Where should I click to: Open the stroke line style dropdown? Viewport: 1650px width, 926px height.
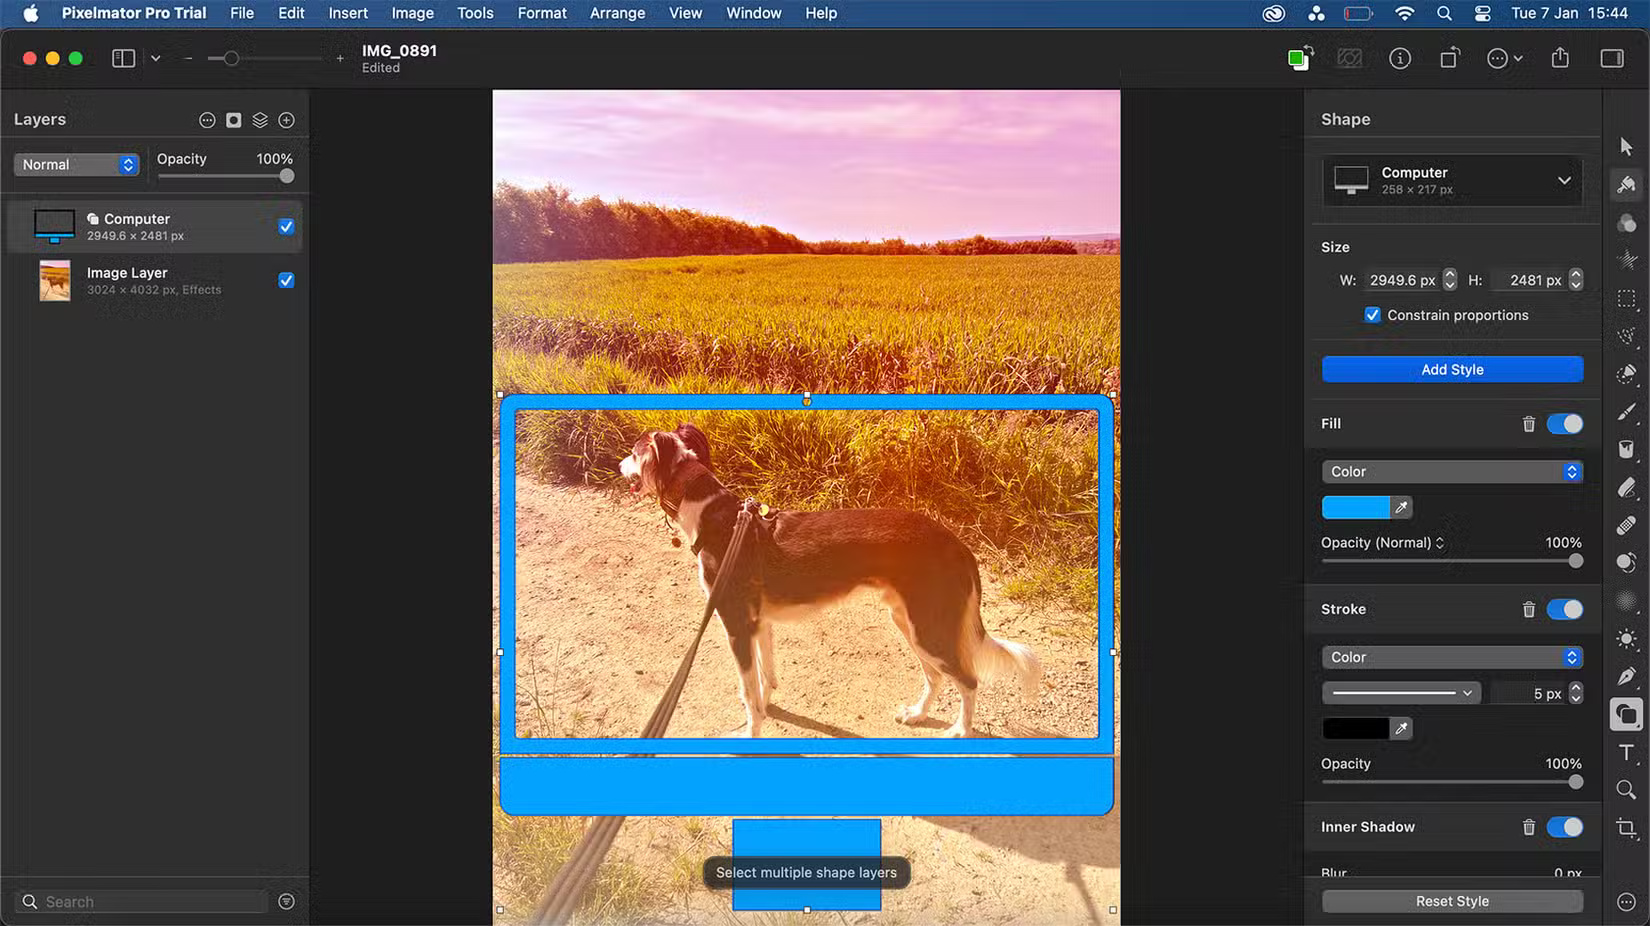pos(1400,692)
